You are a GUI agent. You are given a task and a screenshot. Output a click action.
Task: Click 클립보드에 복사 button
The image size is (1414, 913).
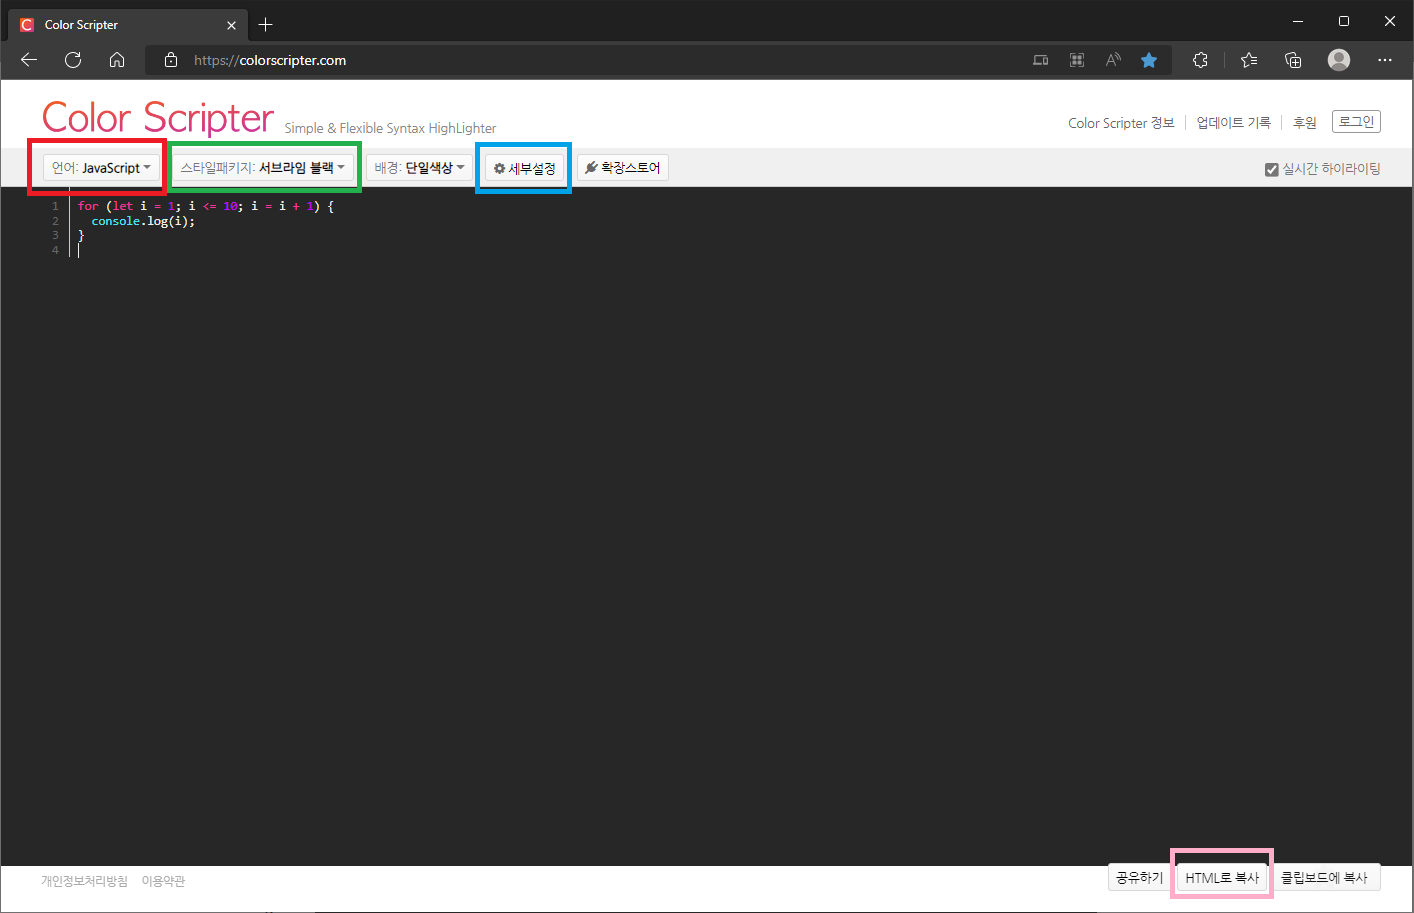point(1324,877)
